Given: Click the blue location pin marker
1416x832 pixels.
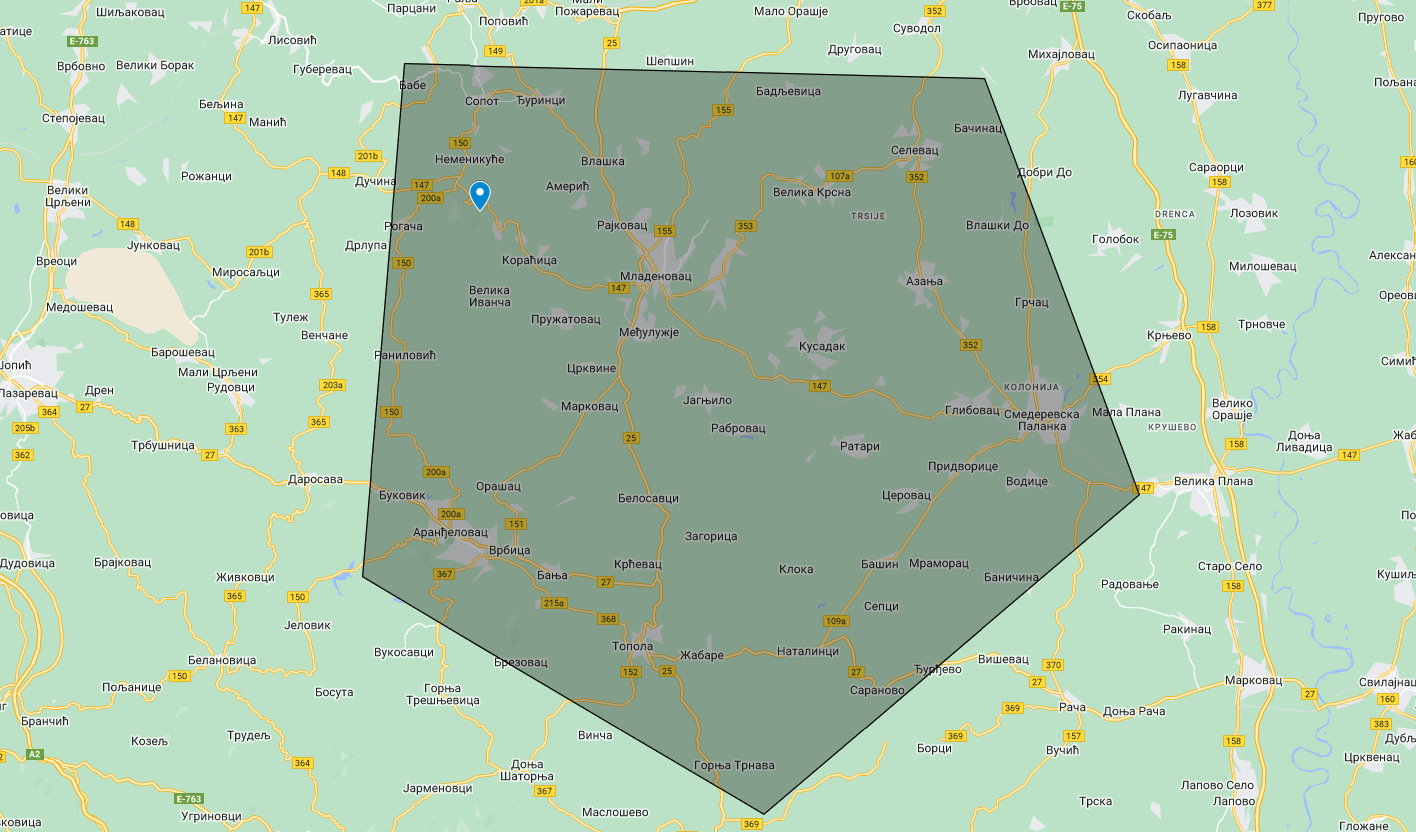Looking at the screenshot, I should (x=480, y=194).
